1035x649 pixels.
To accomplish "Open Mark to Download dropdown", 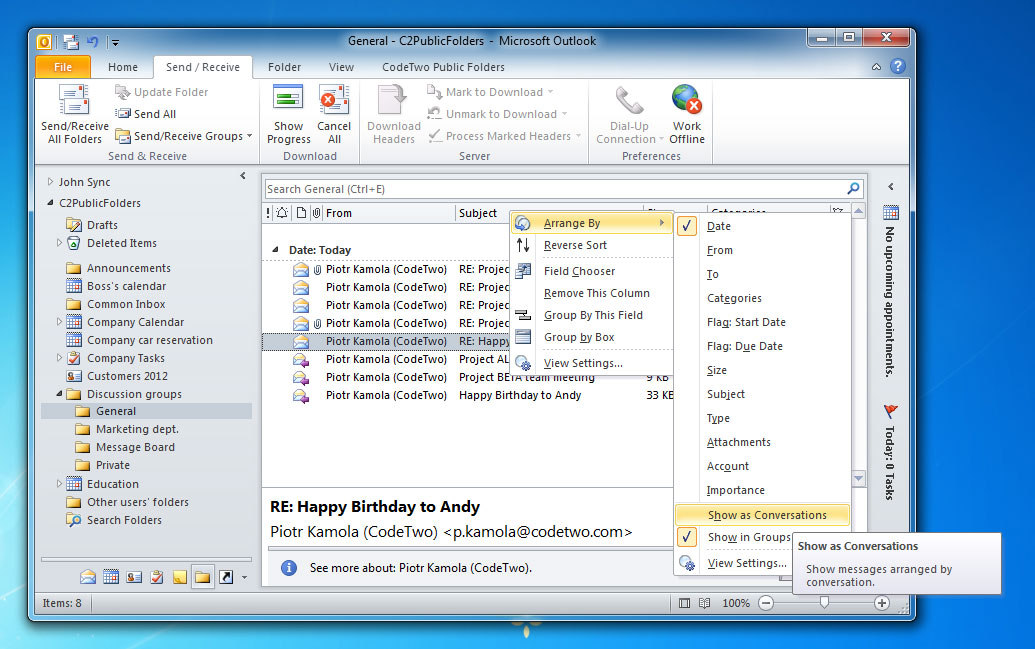I will tap(551, 92).
